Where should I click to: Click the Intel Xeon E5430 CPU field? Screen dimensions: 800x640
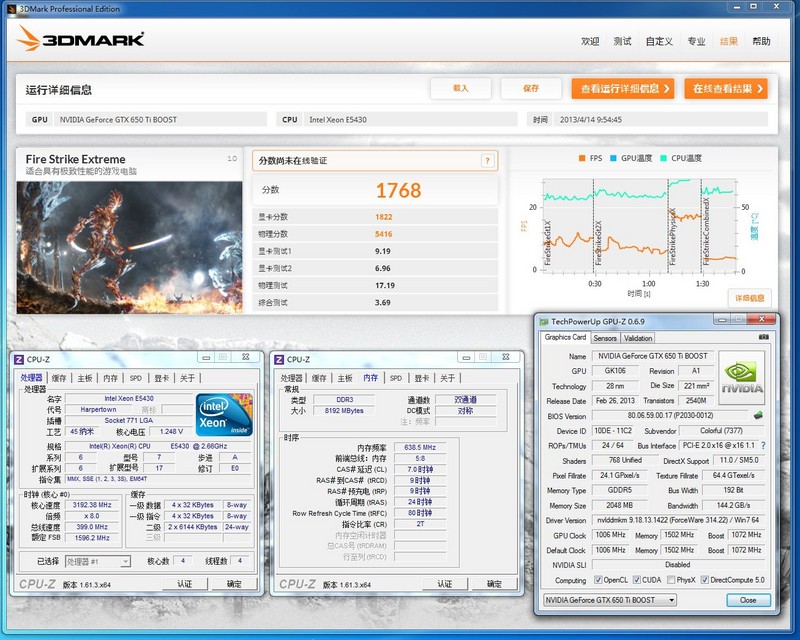[410, 119]
